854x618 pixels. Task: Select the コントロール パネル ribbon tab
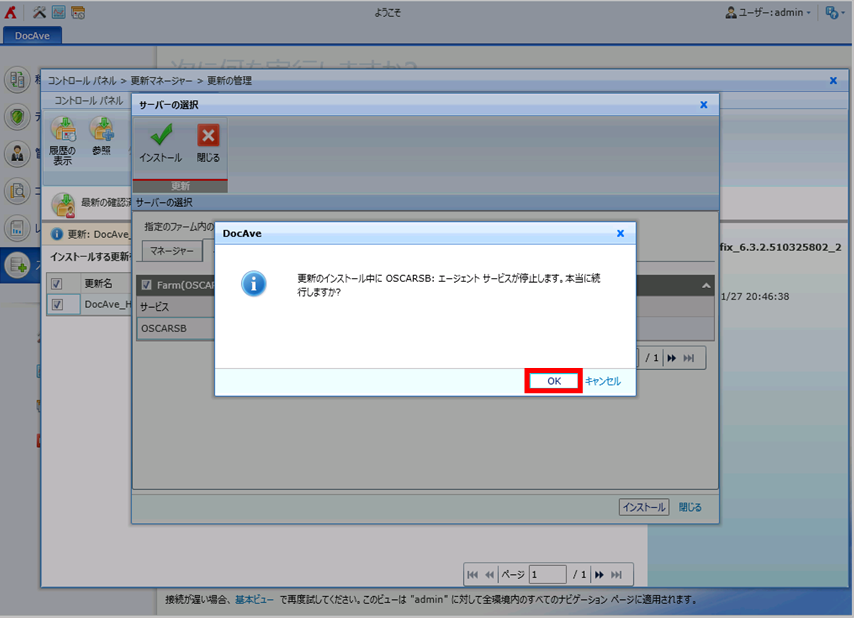(89, 100)
